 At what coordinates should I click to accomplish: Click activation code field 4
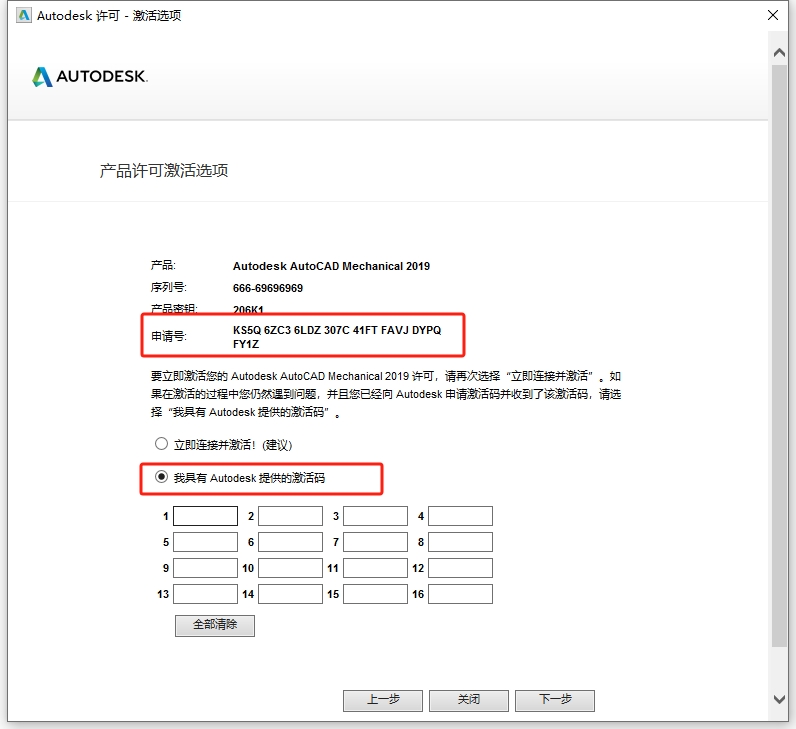coord(460,516)
